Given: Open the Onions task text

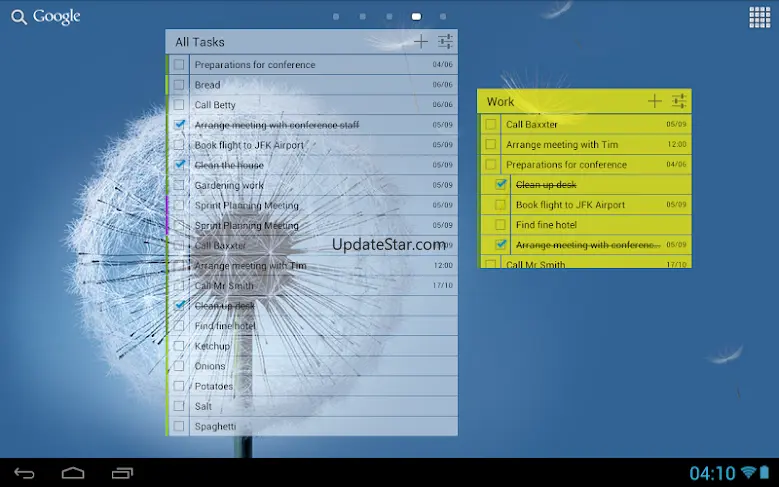Looking at the screenshot, I should [210, 366].
